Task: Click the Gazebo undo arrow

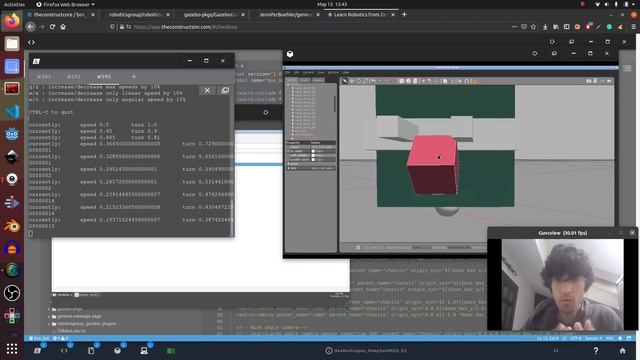Action: [373, 81]
